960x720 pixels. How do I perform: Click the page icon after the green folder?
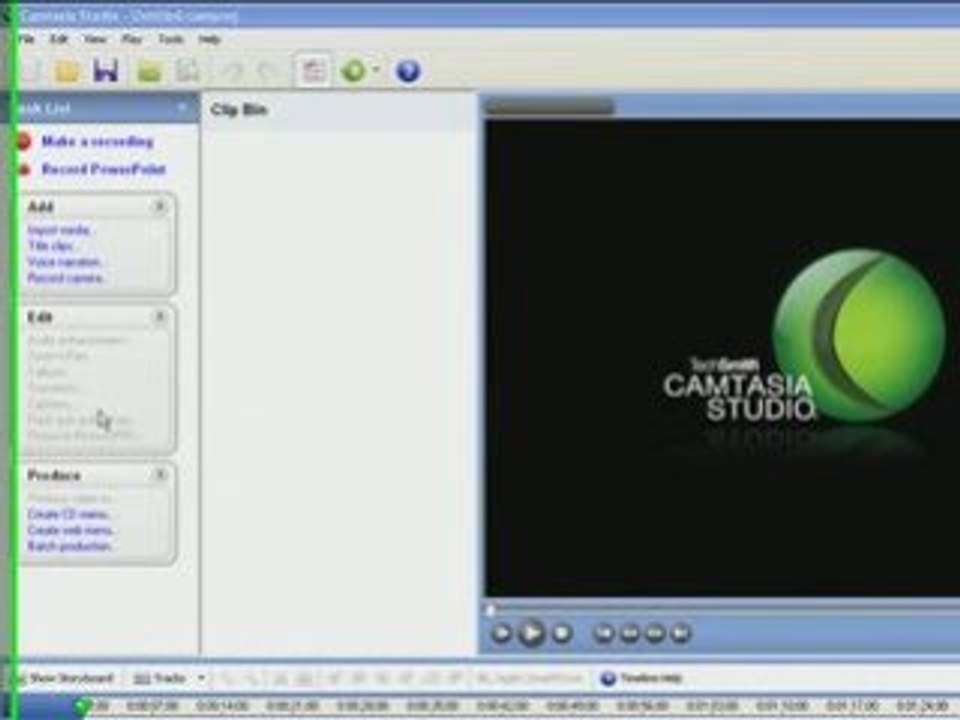(x=188, y=71)
